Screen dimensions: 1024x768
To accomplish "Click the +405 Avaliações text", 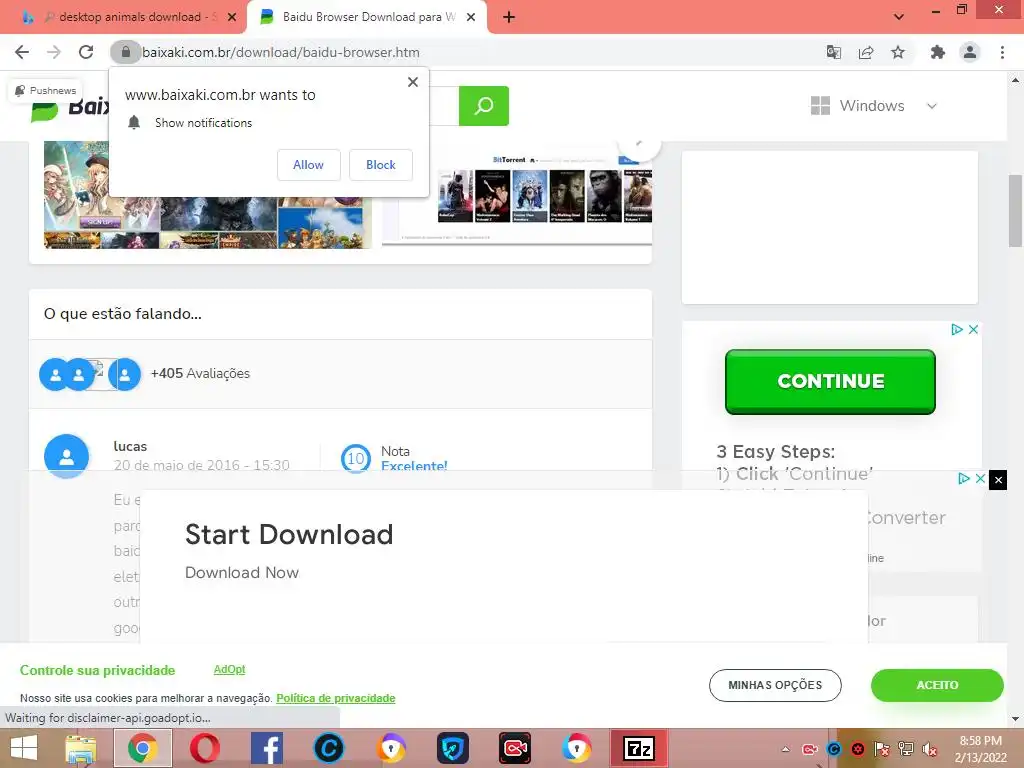I will 200,374.
